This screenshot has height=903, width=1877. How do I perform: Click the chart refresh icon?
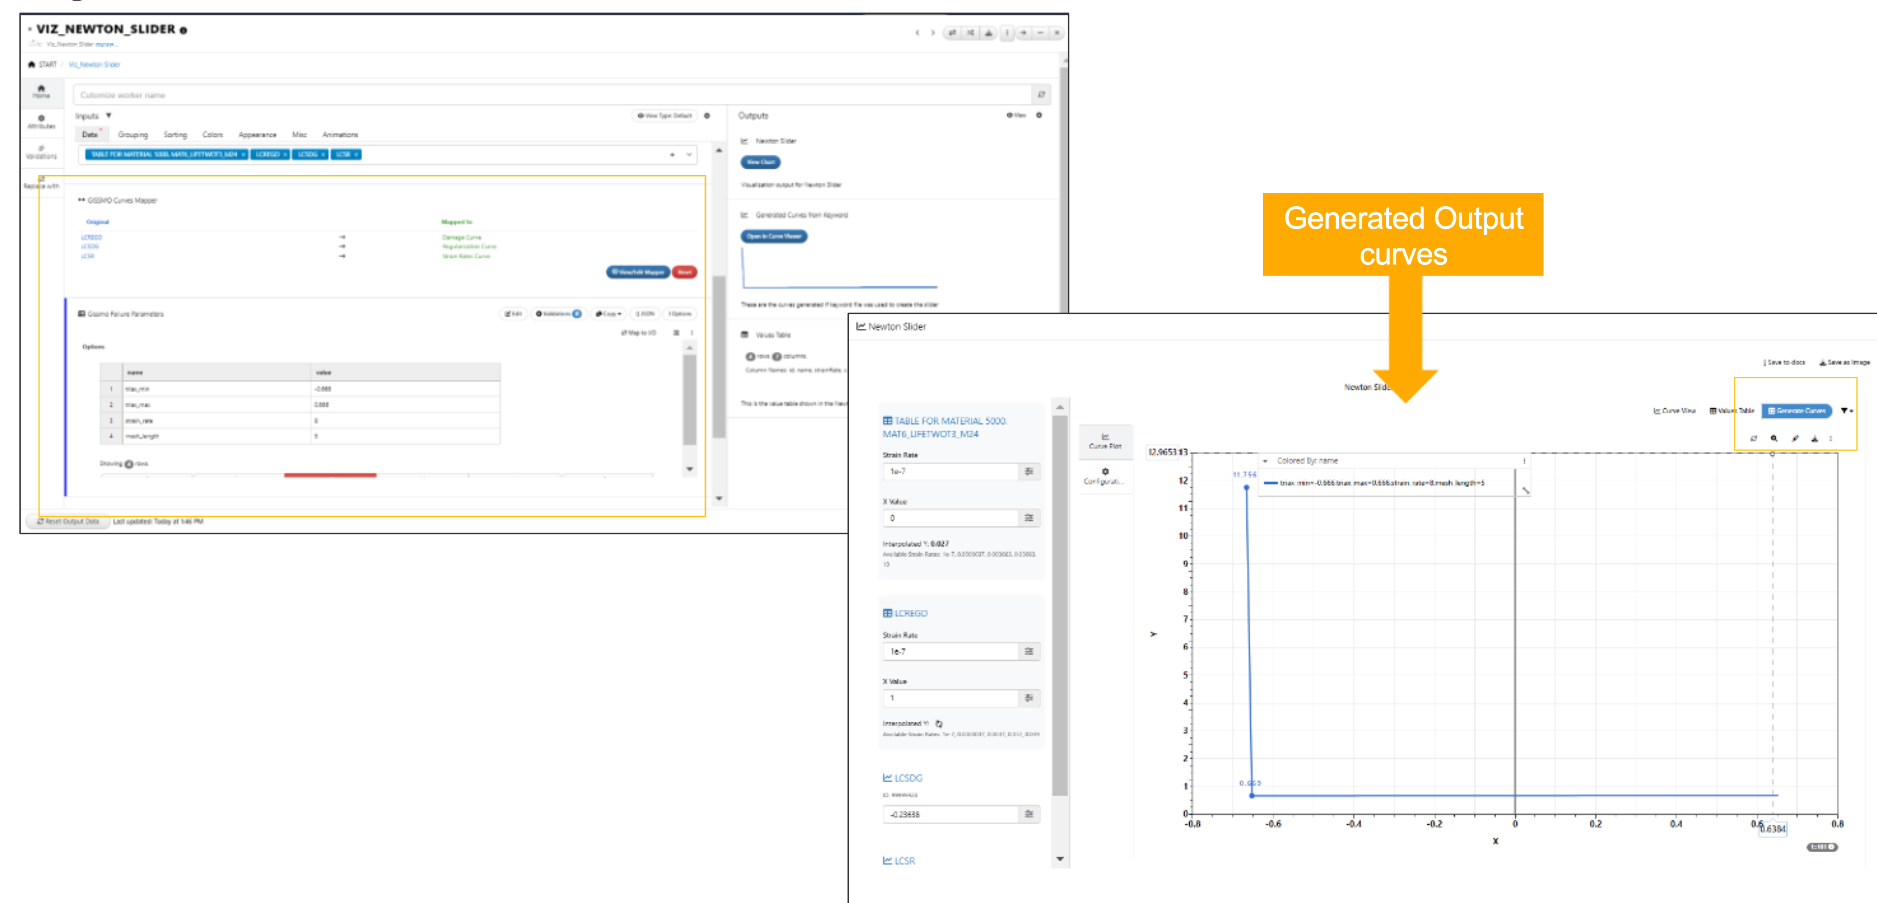click(1753, 438)
